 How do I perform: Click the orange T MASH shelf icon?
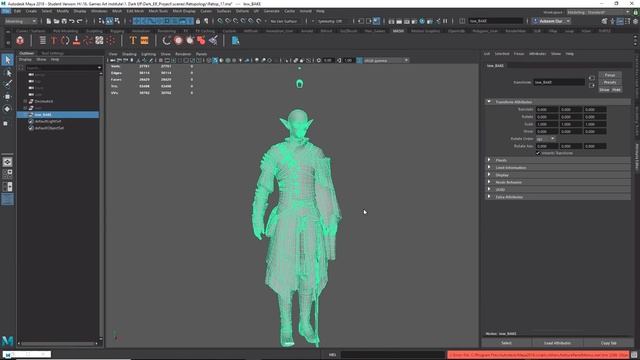(133, 40)
